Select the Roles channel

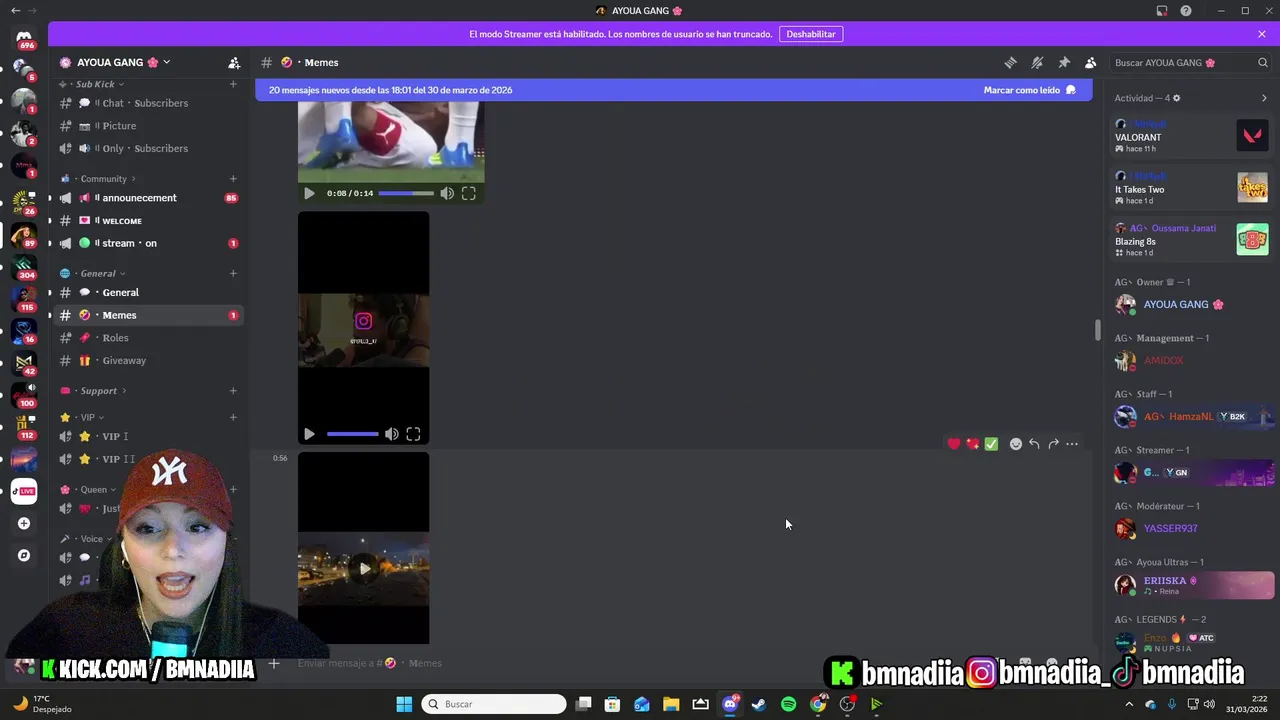[x=148, y=338]
